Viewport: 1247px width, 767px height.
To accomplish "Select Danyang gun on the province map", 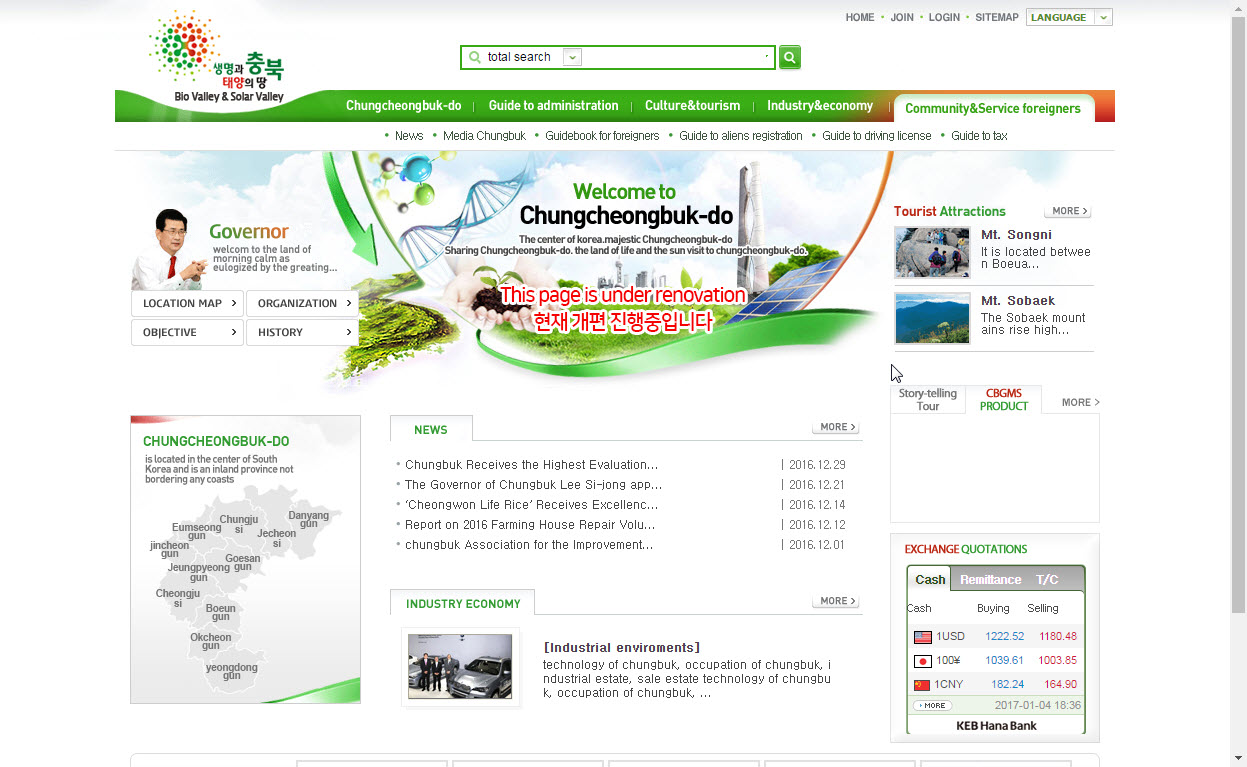I will 308,519.
